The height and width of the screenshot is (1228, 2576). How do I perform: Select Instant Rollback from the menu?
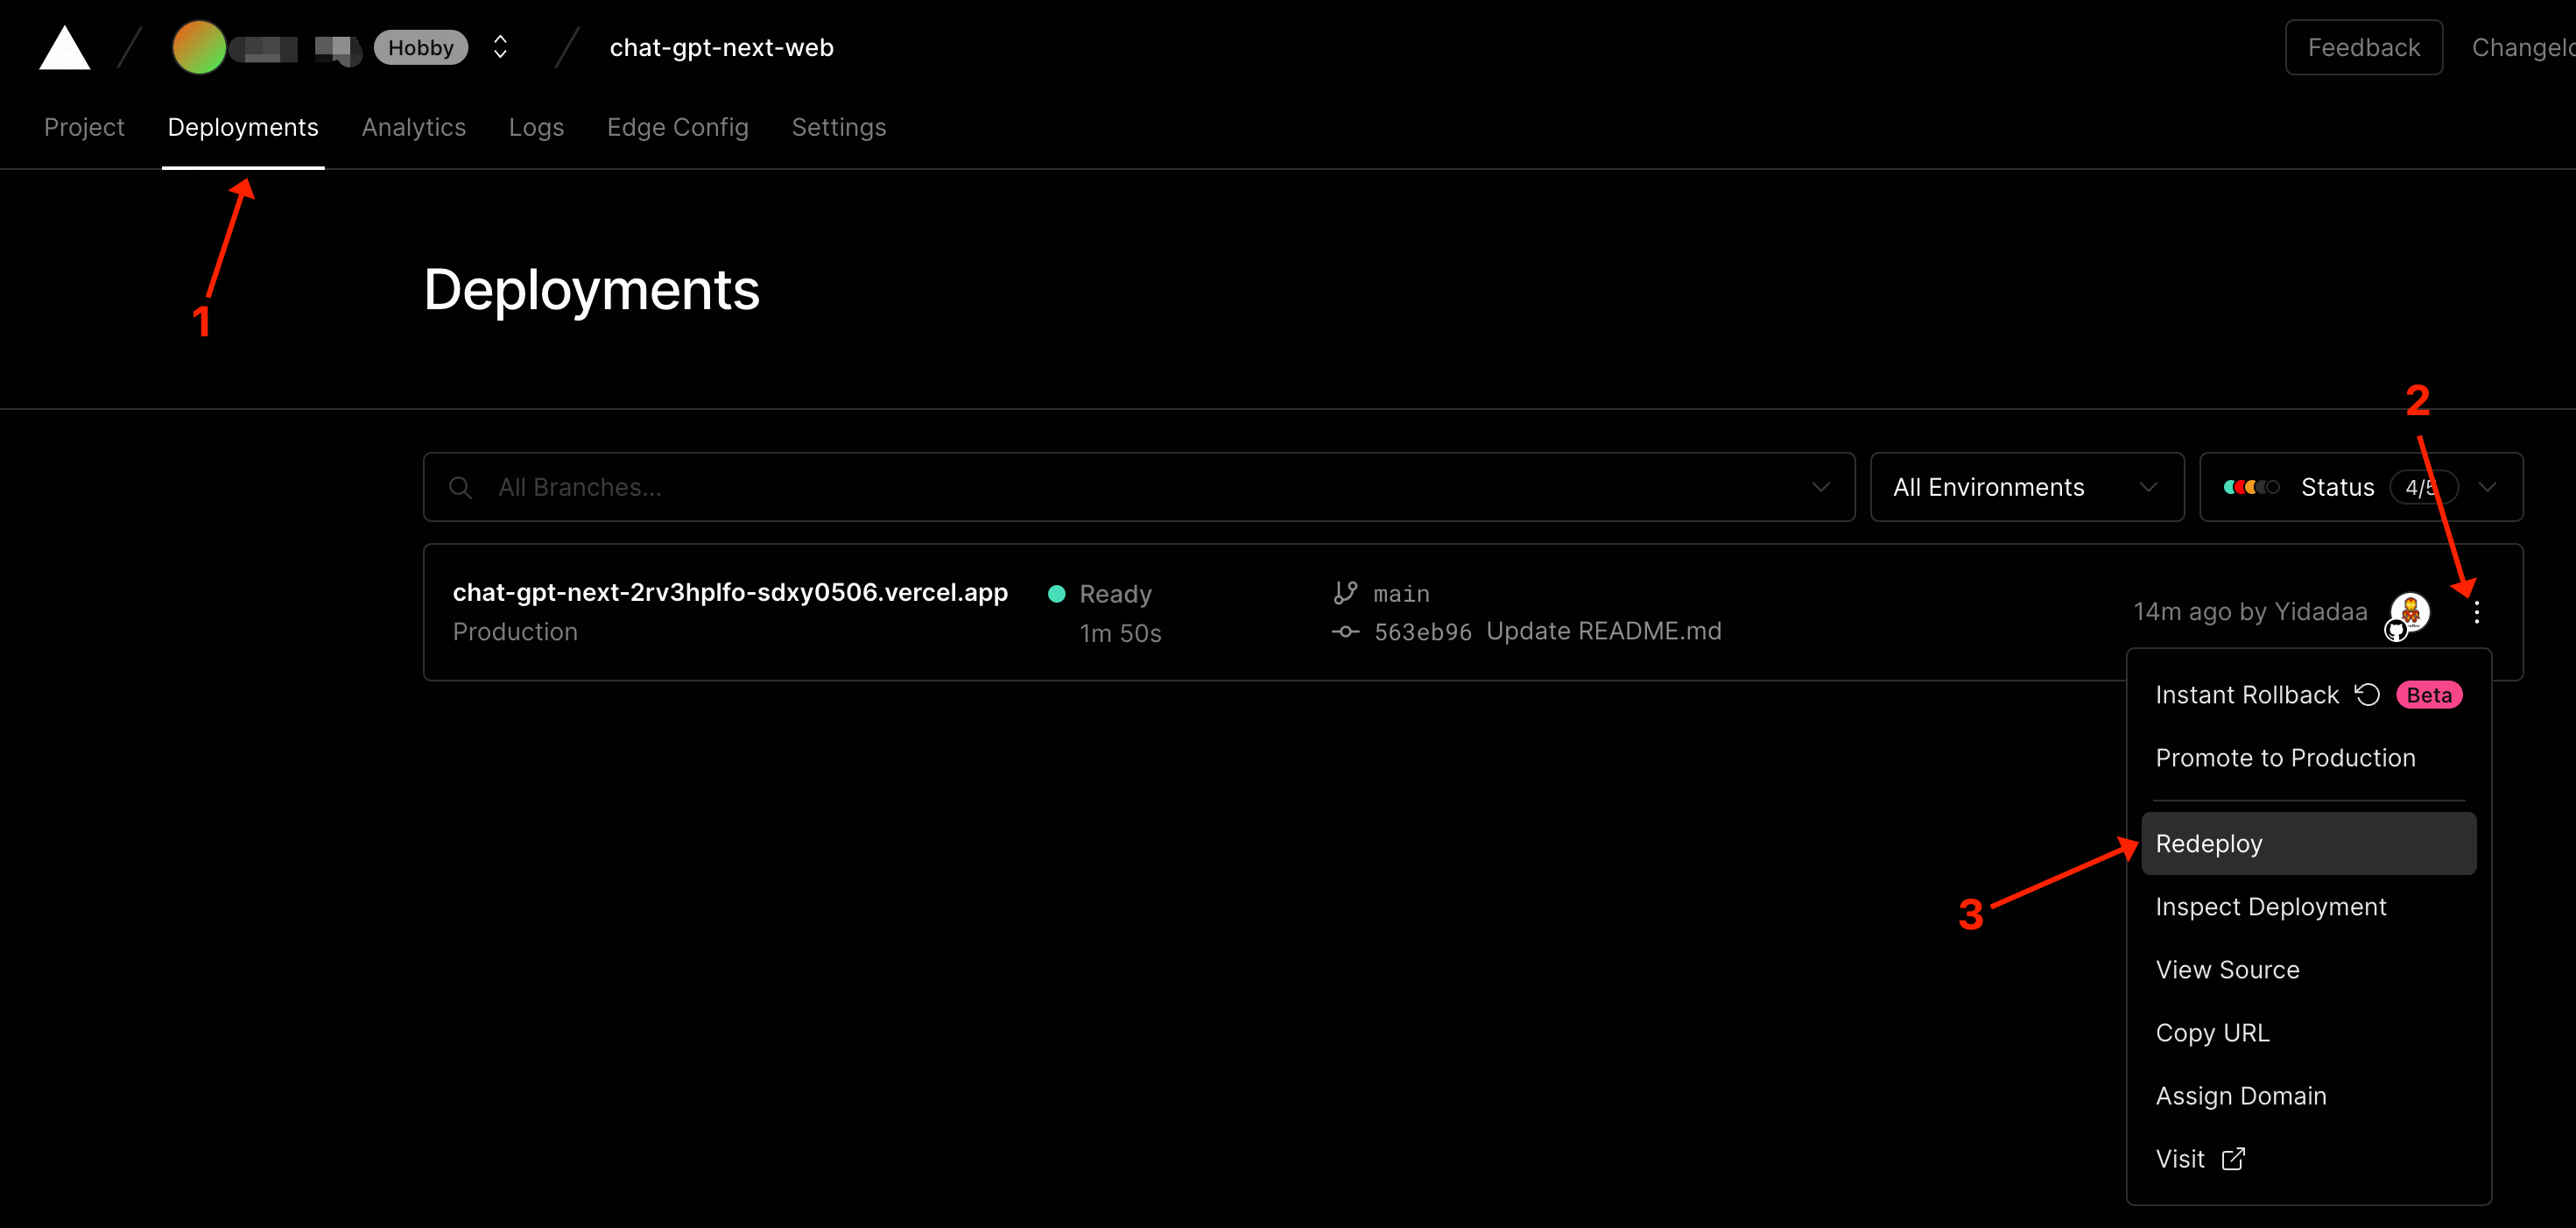2308,695
